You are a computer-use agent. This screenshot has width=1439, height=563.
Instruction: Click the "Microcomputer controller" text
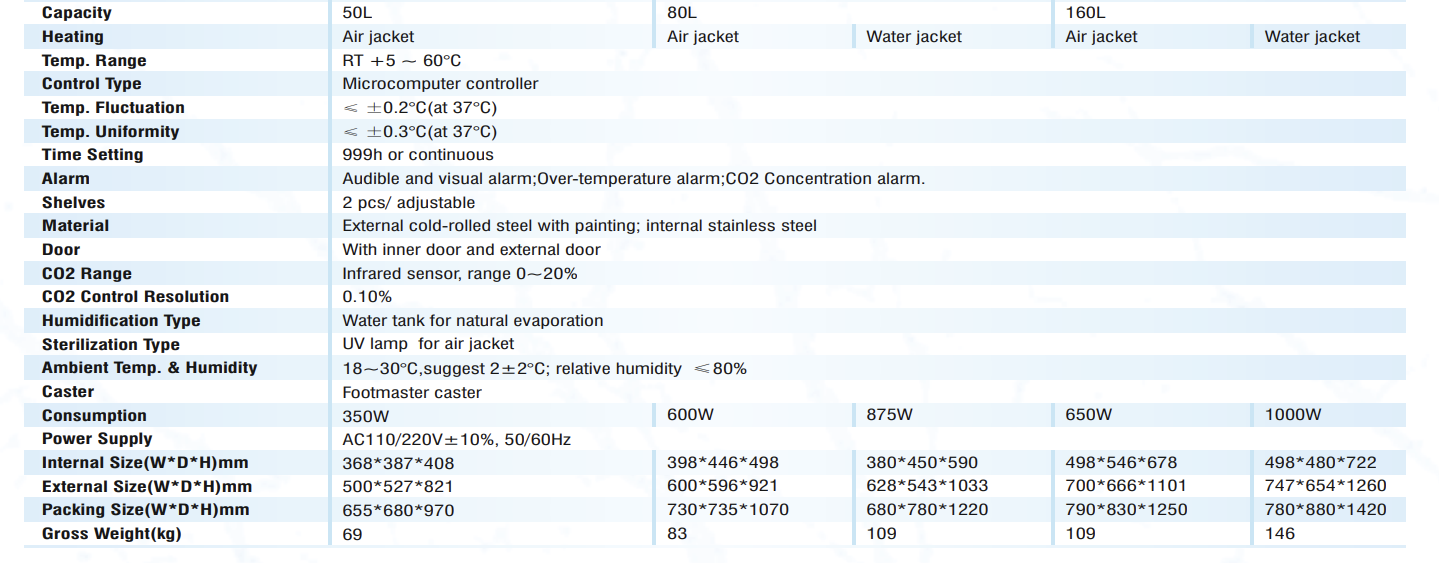440,84
